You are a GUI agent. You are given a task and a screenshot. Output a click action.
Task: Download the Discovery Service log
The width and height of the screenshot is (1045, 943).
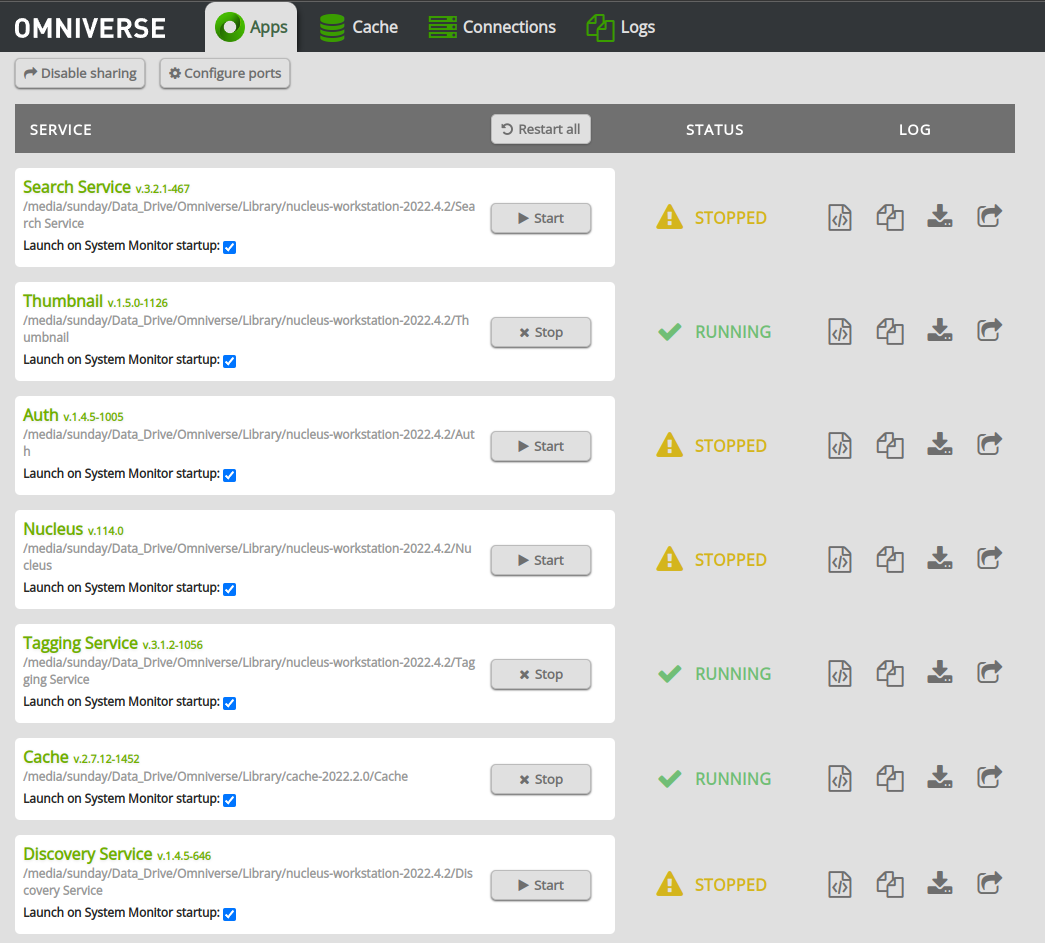[x=939, y=883]
